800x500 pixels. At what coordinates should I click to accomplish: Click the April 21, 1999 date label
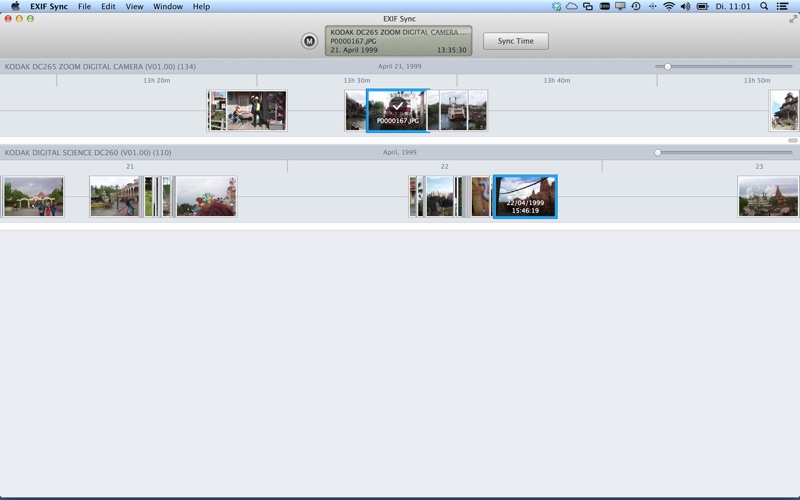[x=399, y=66]
